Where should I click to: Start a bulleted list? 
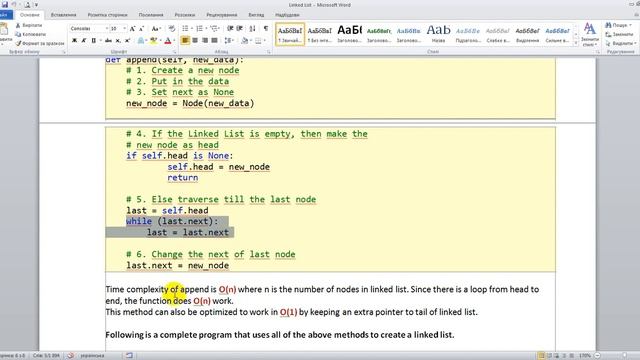pyautogui.click(x=185, y=29)
